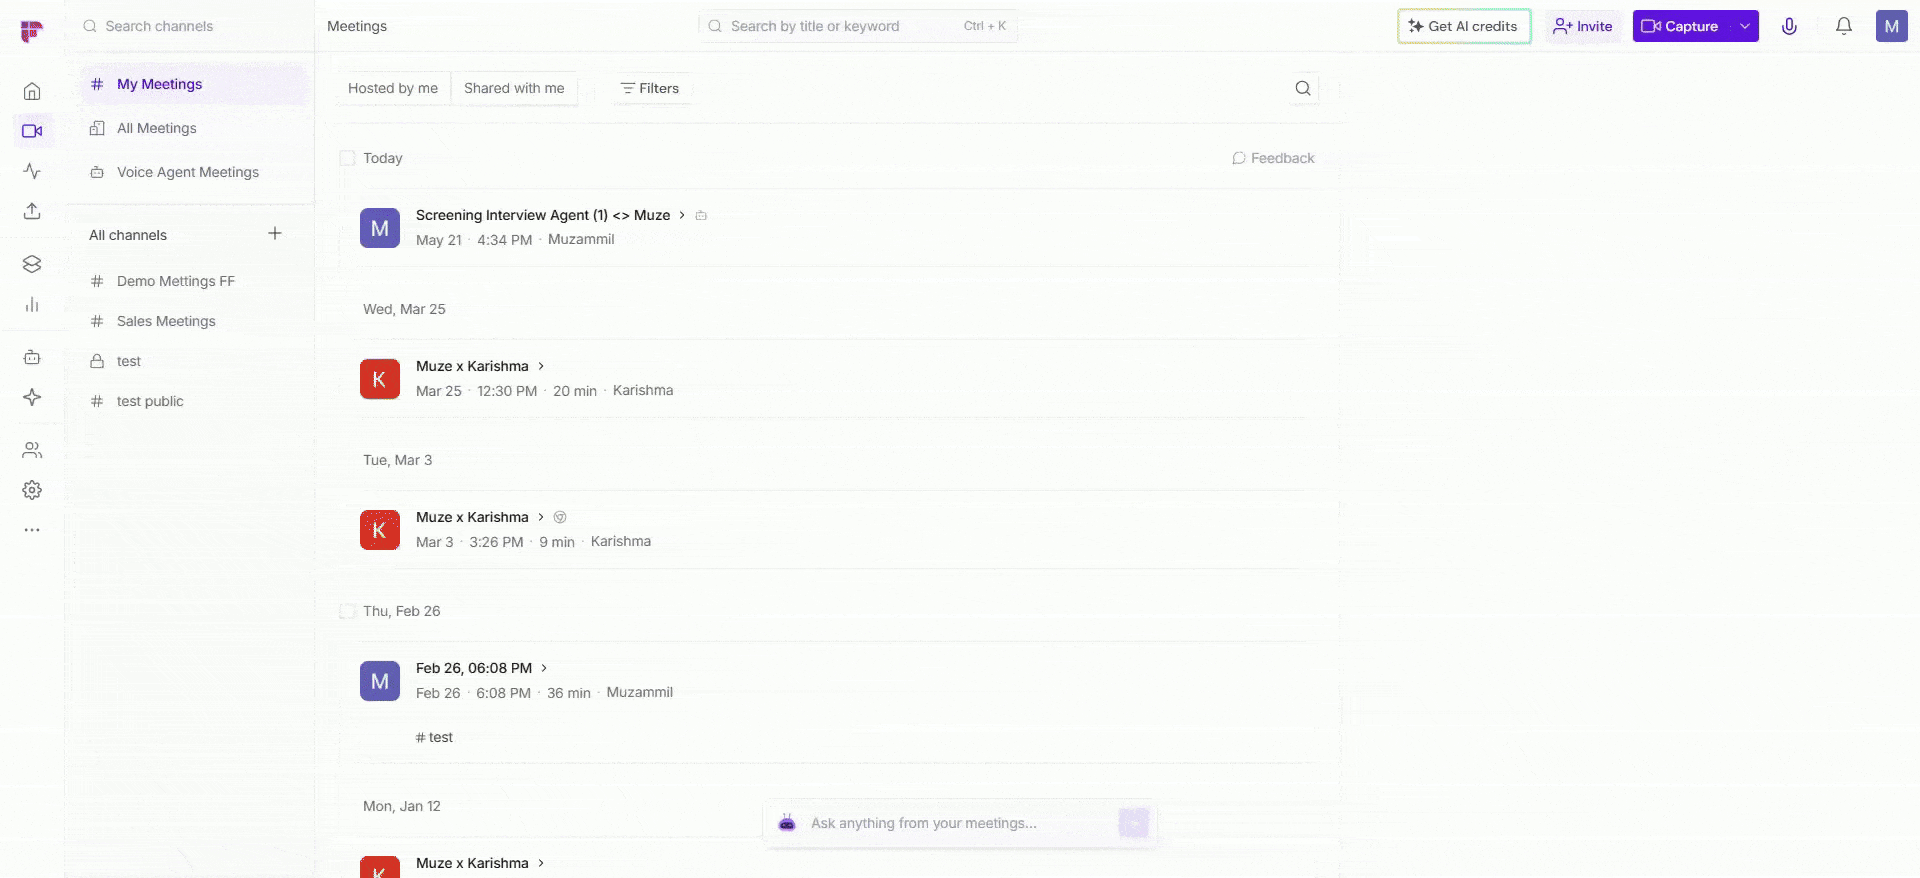Select the Meetings video camera sidebar icon
This screenshot has height=878, width=1920.
[32, 131]
